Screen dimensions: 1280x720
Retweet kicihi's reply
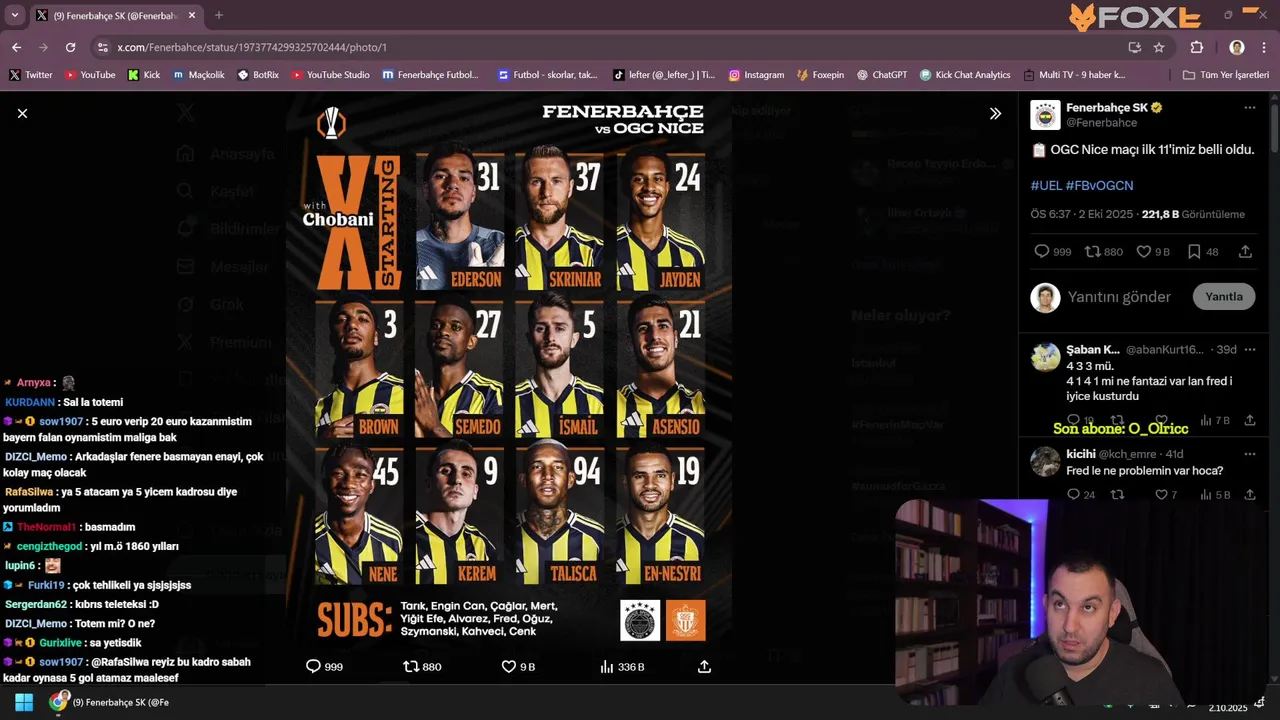pos(1117,495)
